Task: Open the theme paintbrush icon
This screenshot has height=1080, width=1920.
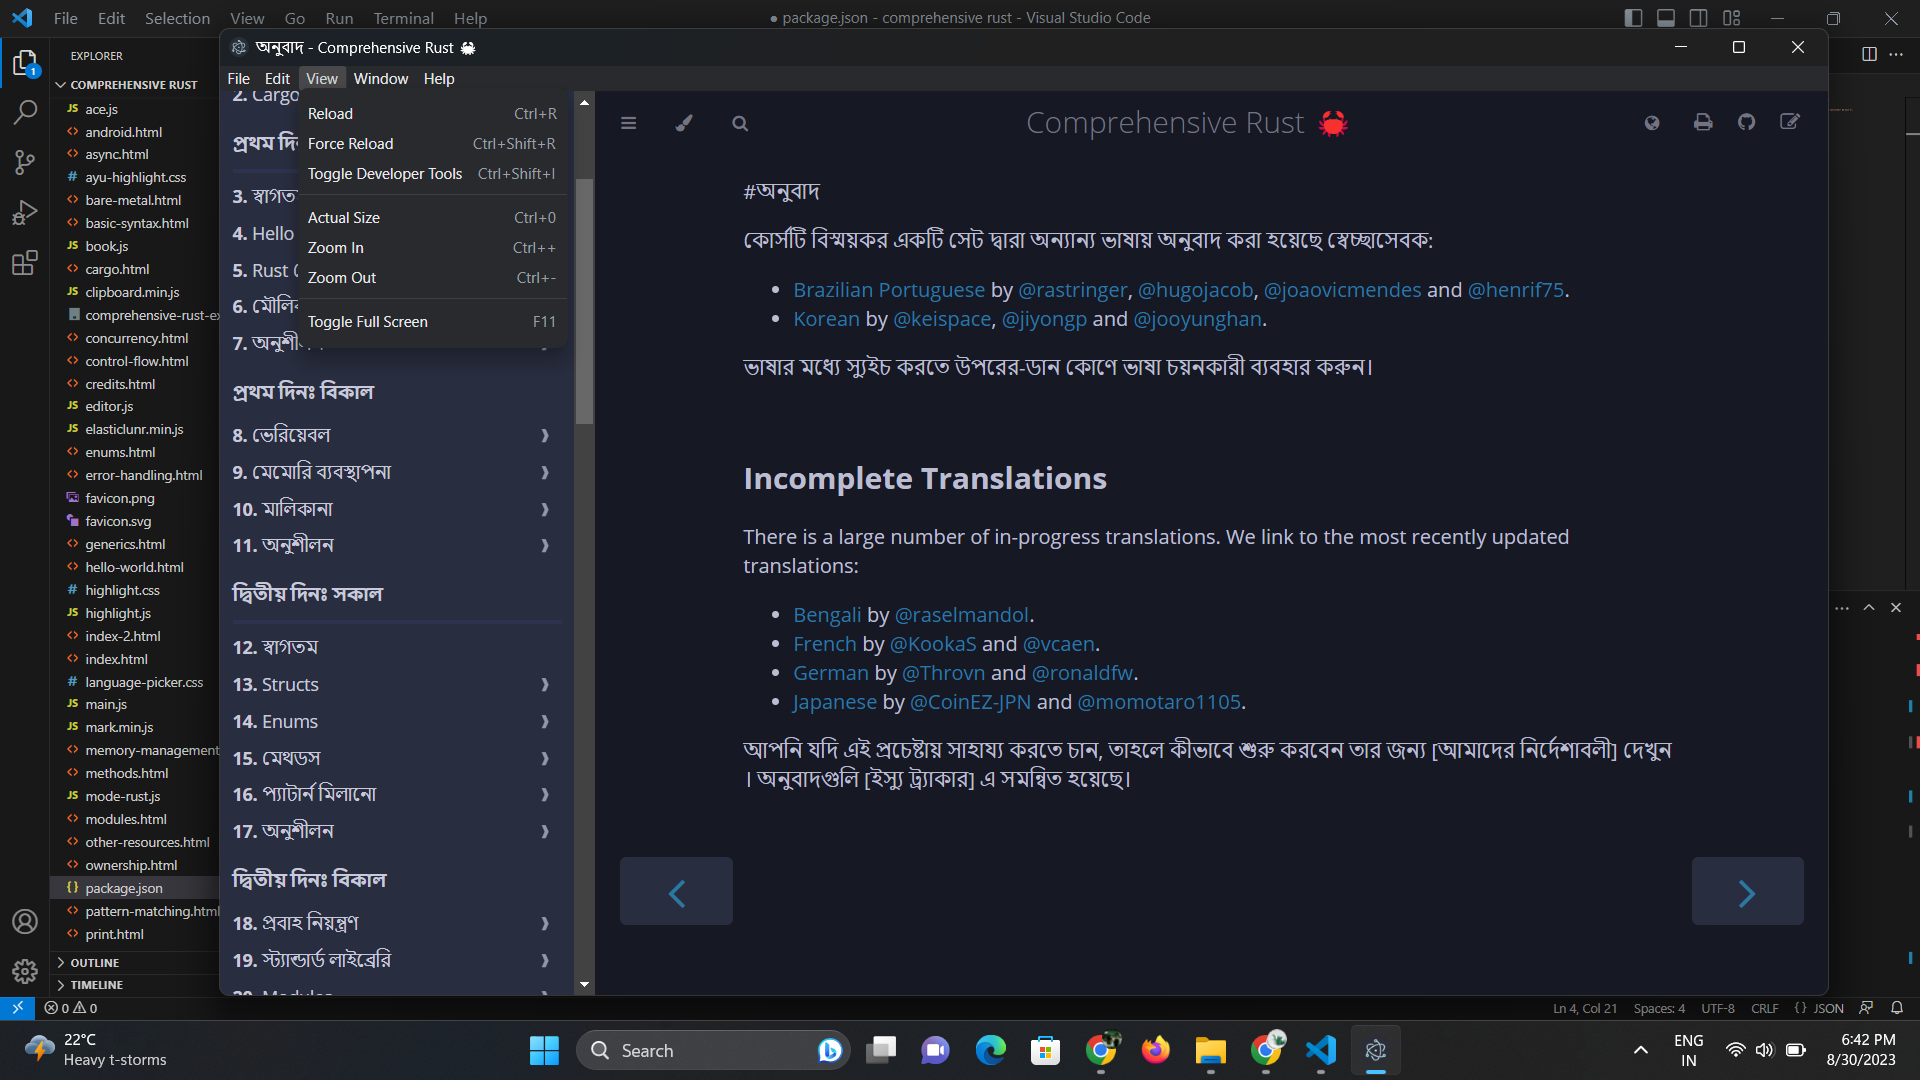Action: (684, 123)
